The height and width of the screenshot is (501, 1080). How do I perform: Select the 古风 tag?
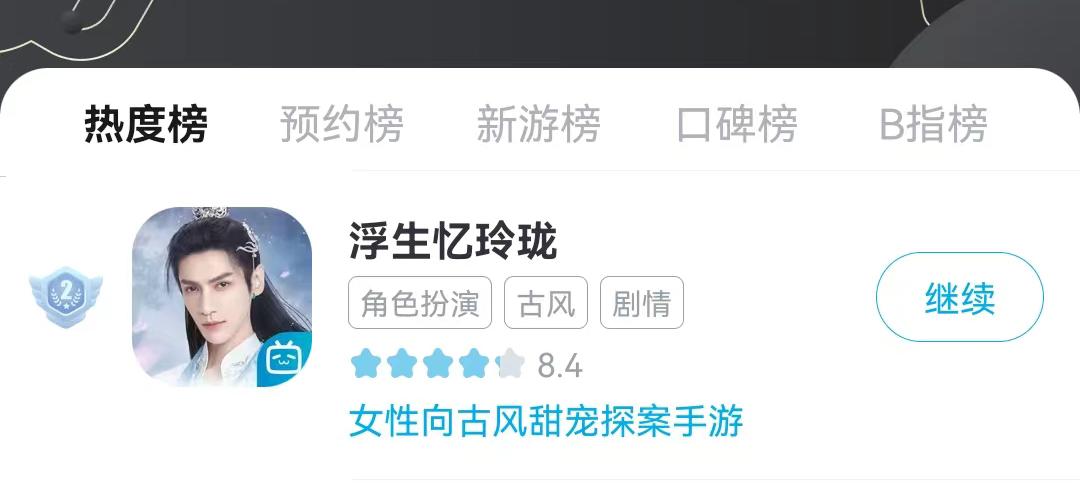[546, 303]
